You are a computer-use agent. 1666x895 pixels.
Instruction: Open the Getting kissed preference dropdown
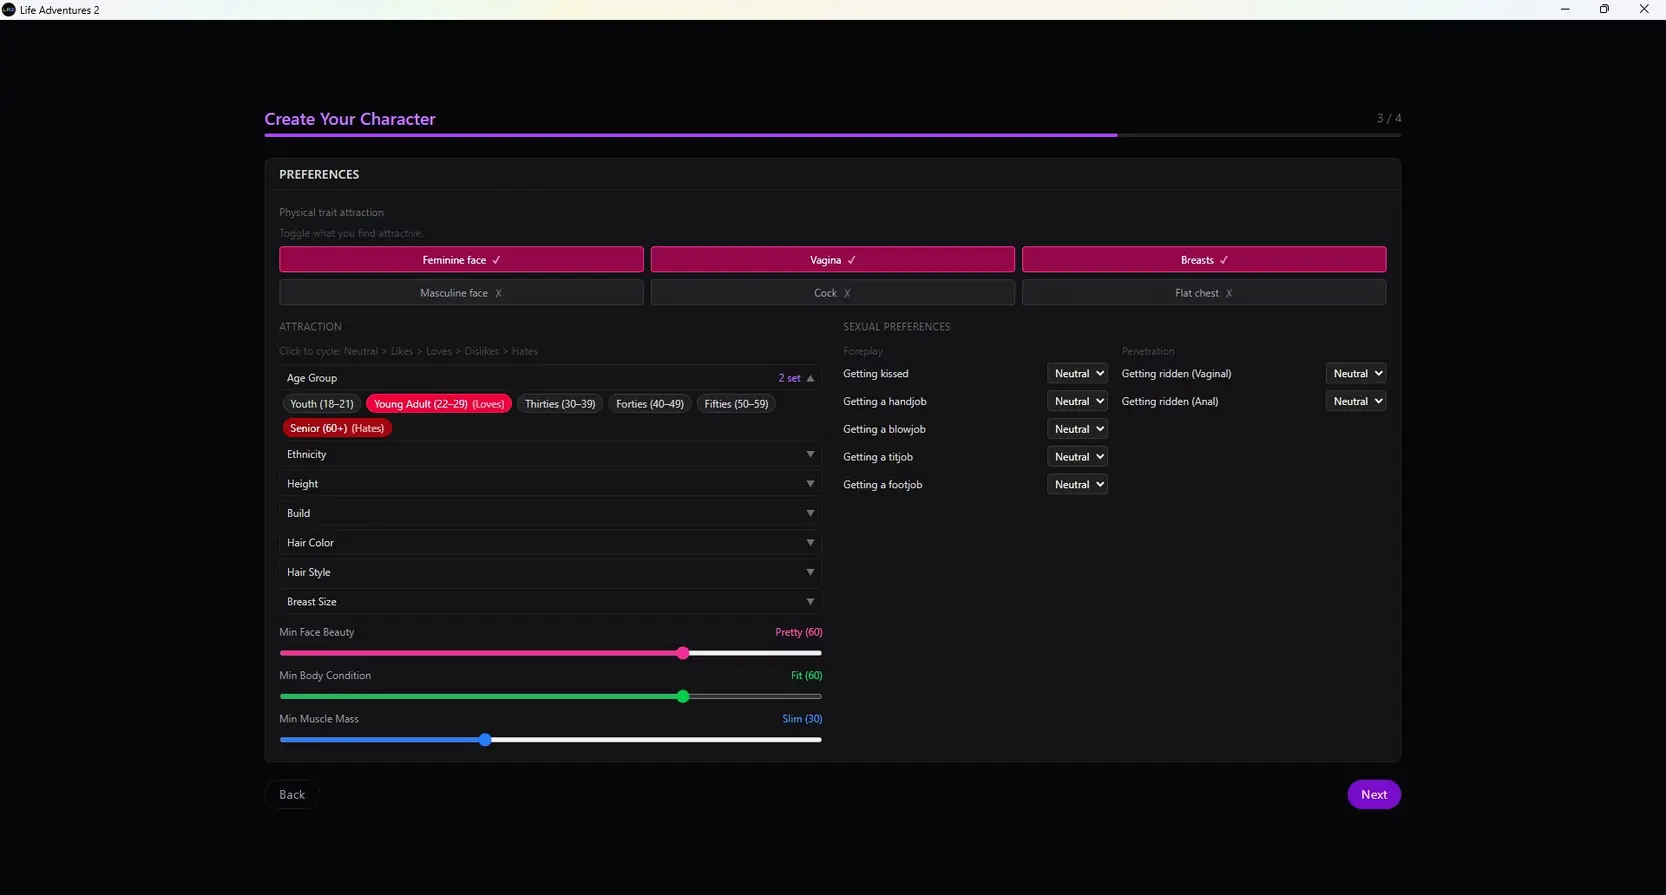[x=1077, y=374]
